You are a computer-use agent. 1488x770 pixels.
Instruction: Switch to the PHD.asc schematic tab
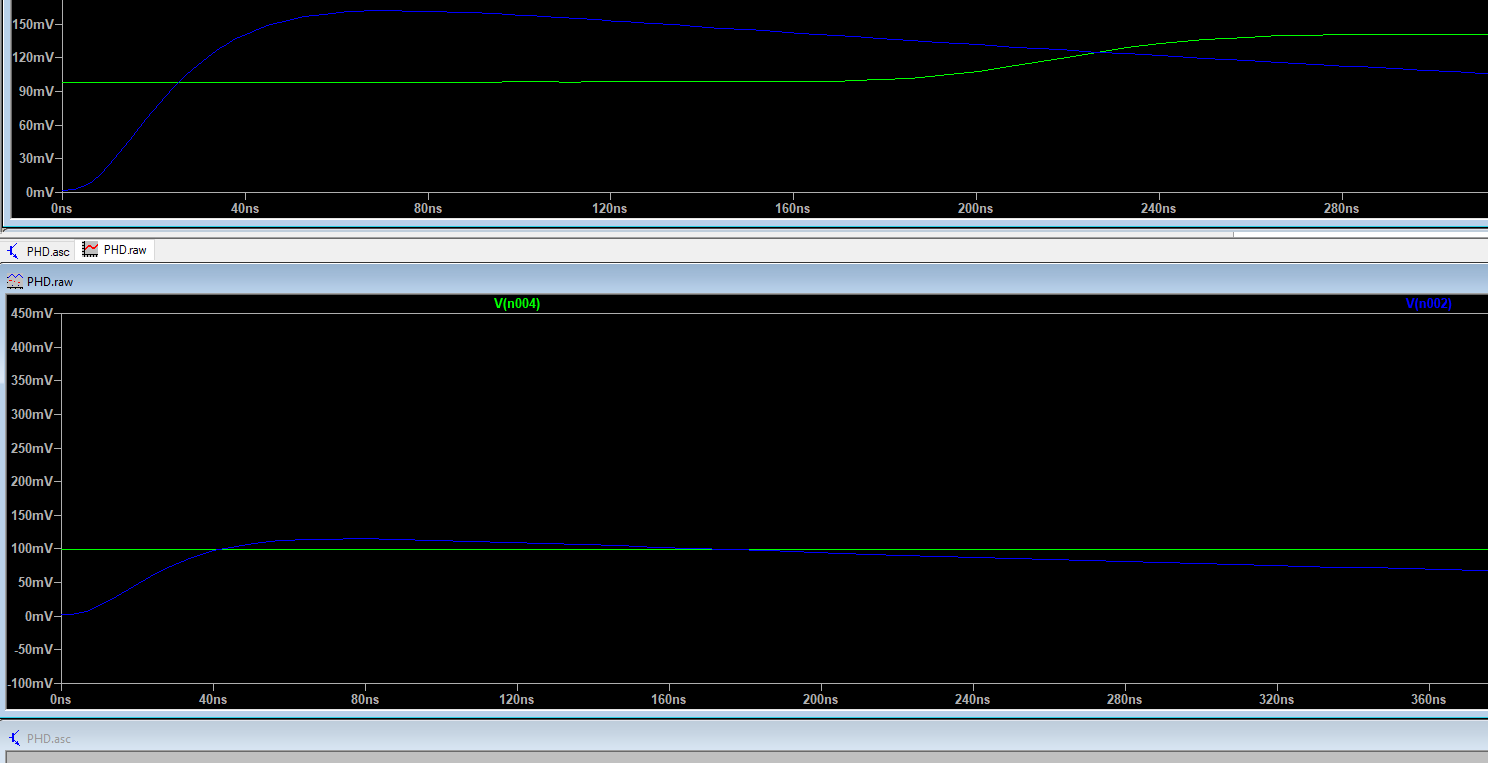pos(38,250)
